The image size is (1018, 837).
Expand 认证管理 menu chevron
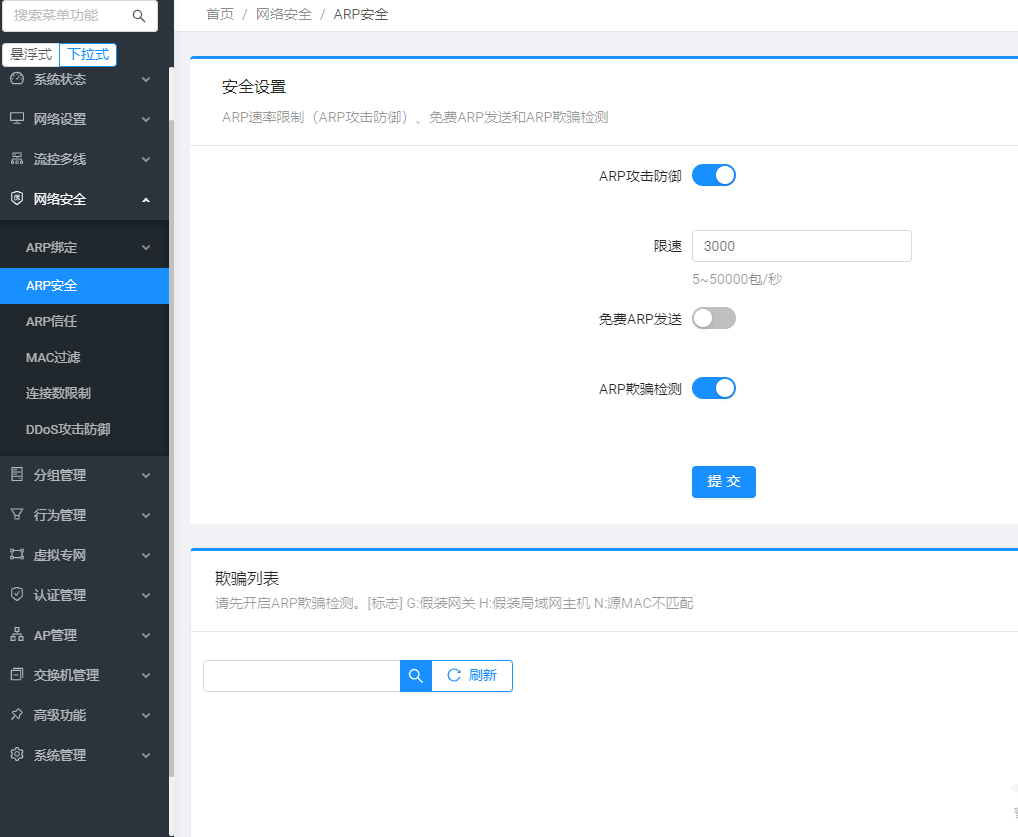tap(146, 595)
